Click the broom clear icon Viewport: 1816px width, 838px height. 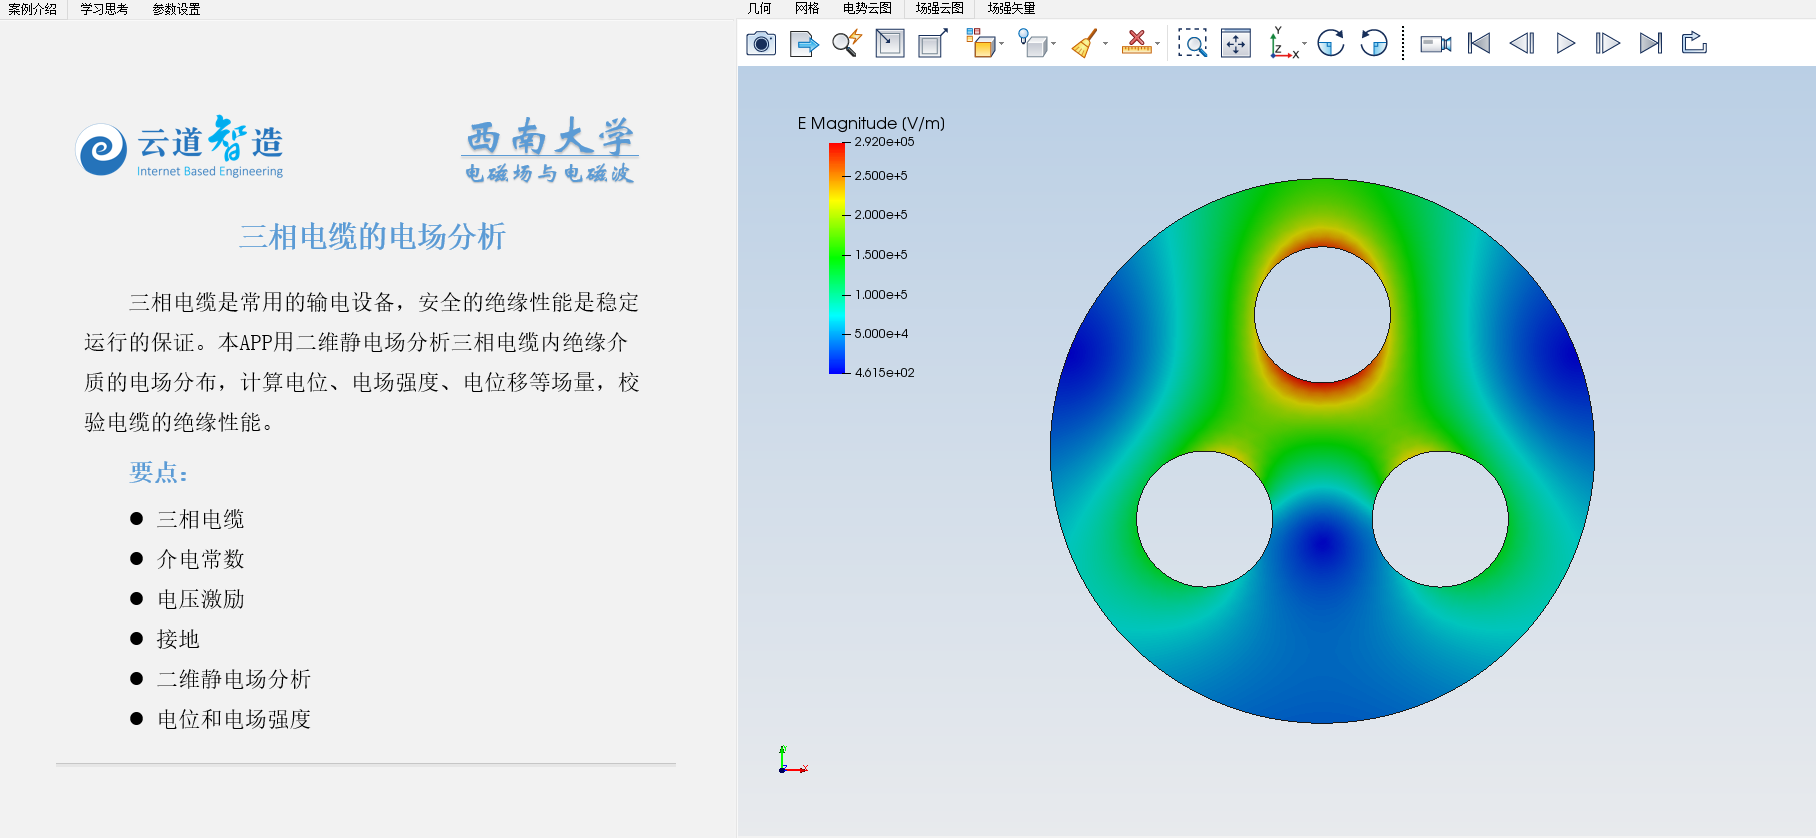click(x=1084, y=43)
